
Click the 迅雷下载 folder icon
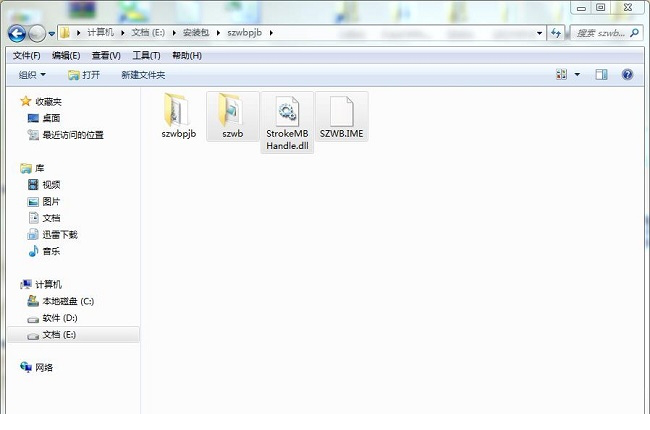(x=33, y=235)
